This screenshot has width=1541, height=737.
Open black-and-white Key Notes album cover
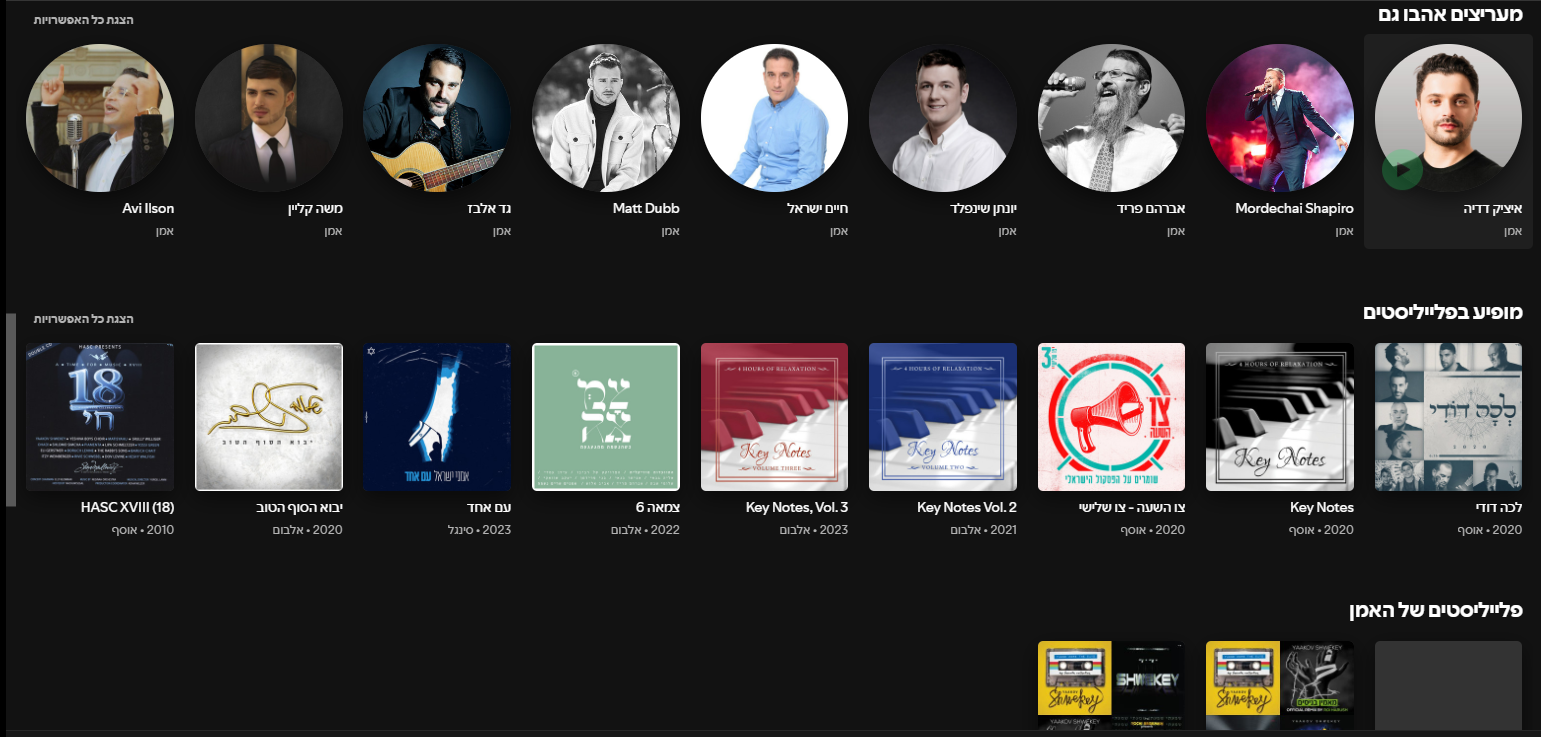tap(1280, 417)
